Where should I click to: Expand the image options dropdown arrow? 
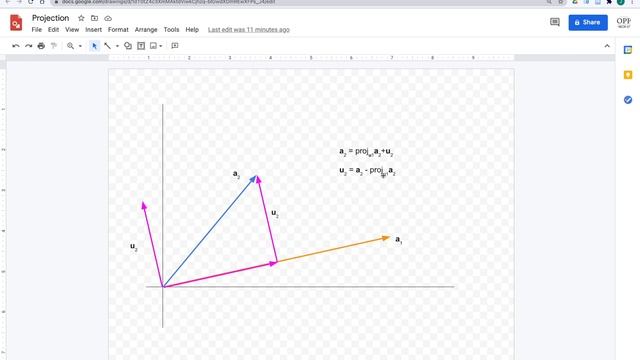161,46
